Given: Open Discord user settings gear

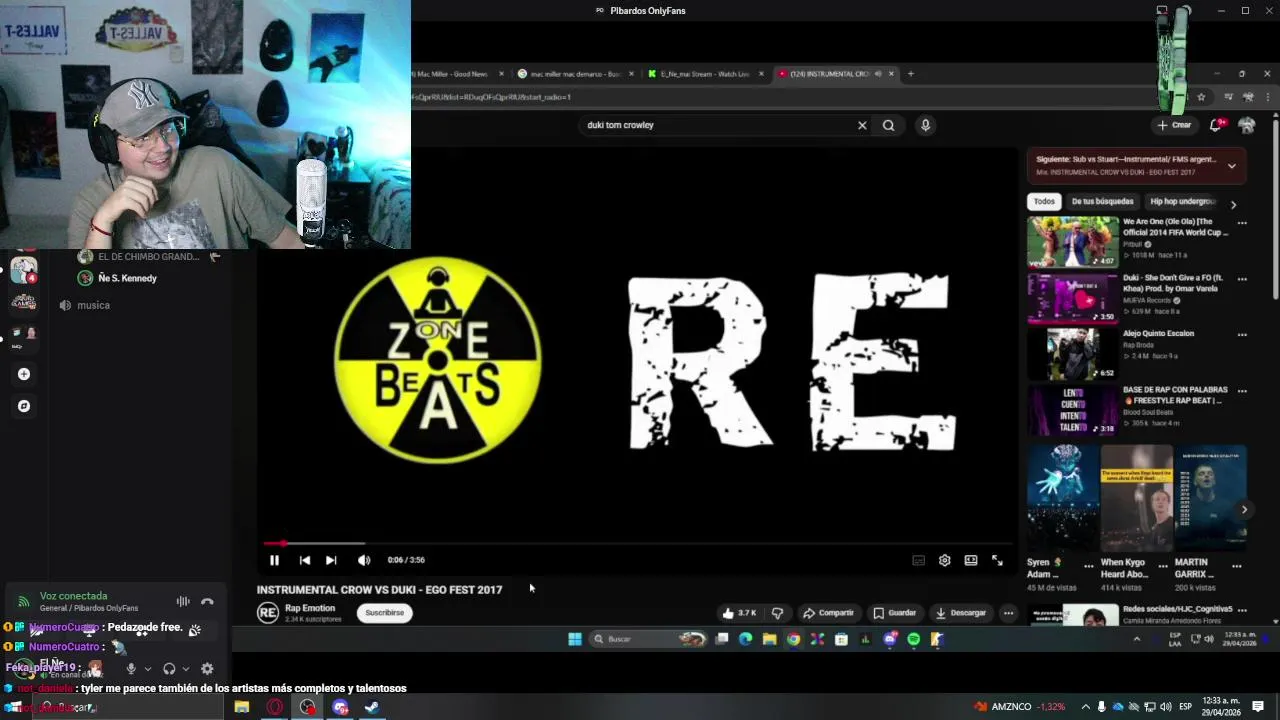Looking at the screenshot, I should pyautogui.click(x=207, y=669).
